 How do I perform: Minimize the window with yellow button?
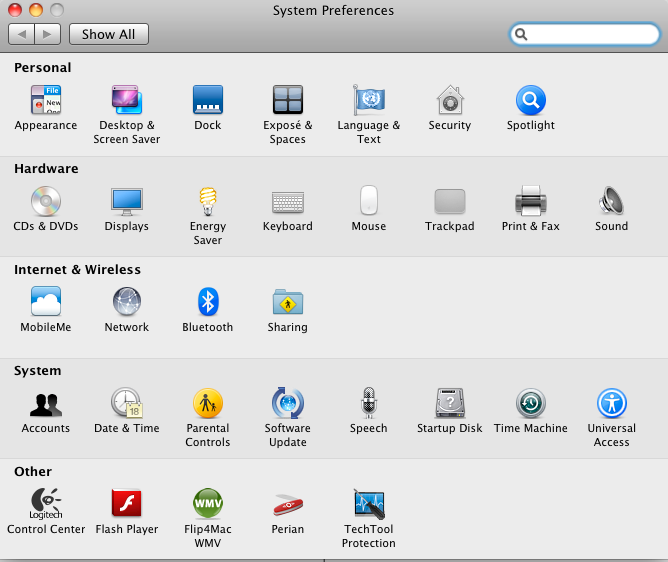[x=36, y=10]
